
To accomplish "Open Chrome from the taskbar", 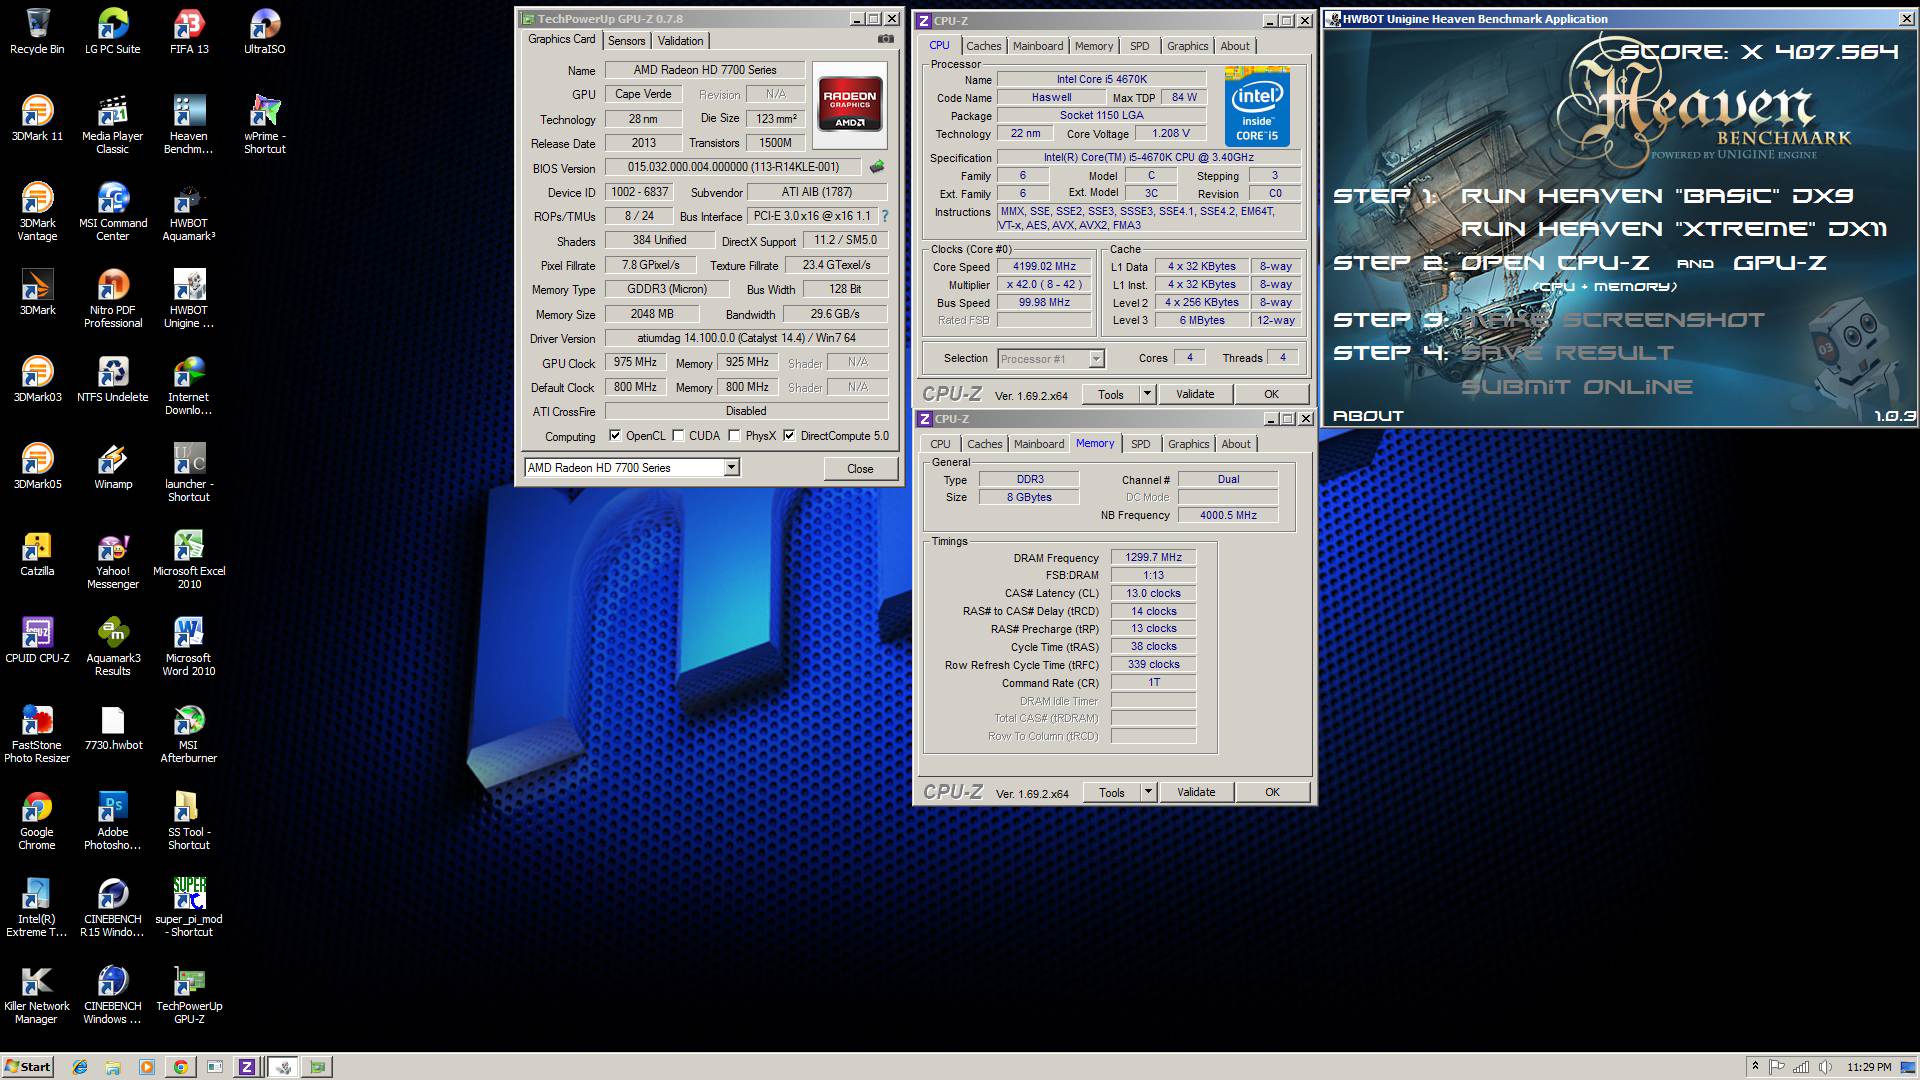I will (180, 1067).
